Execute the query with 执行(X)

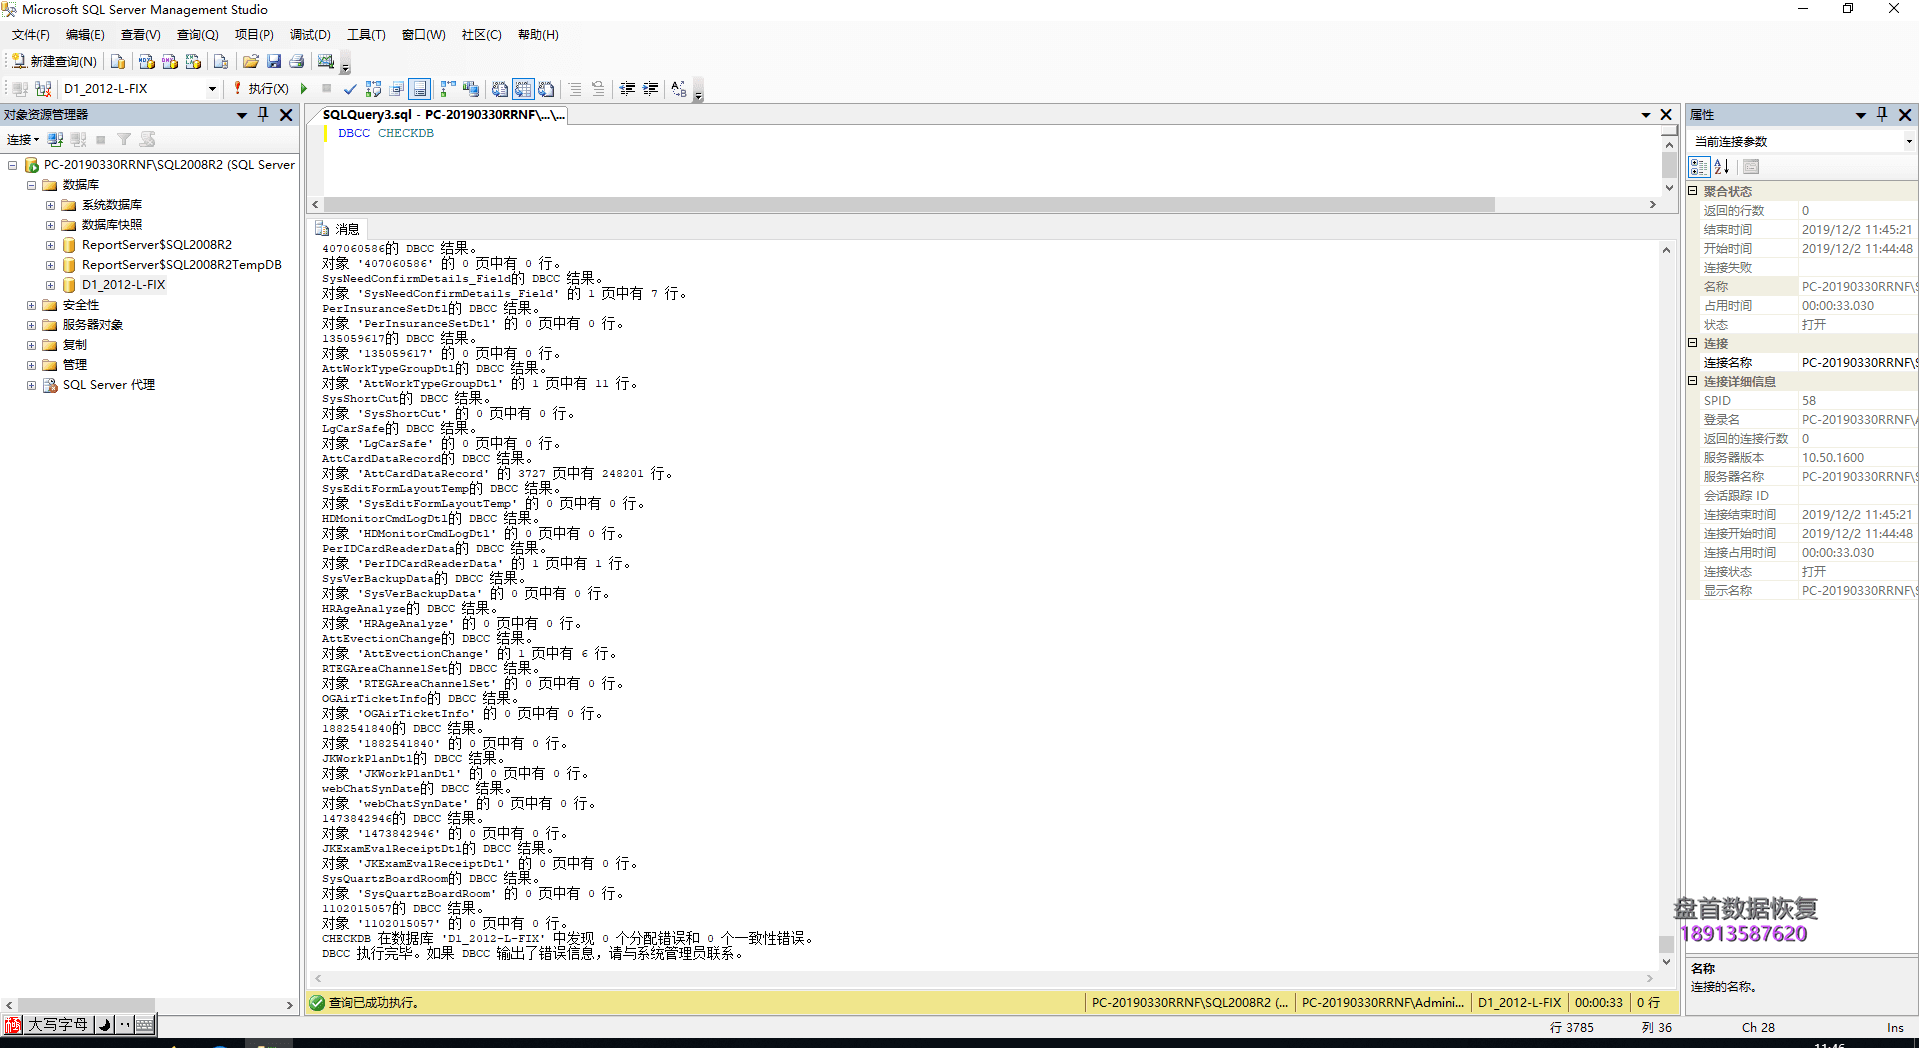click(x=261, y=89)
